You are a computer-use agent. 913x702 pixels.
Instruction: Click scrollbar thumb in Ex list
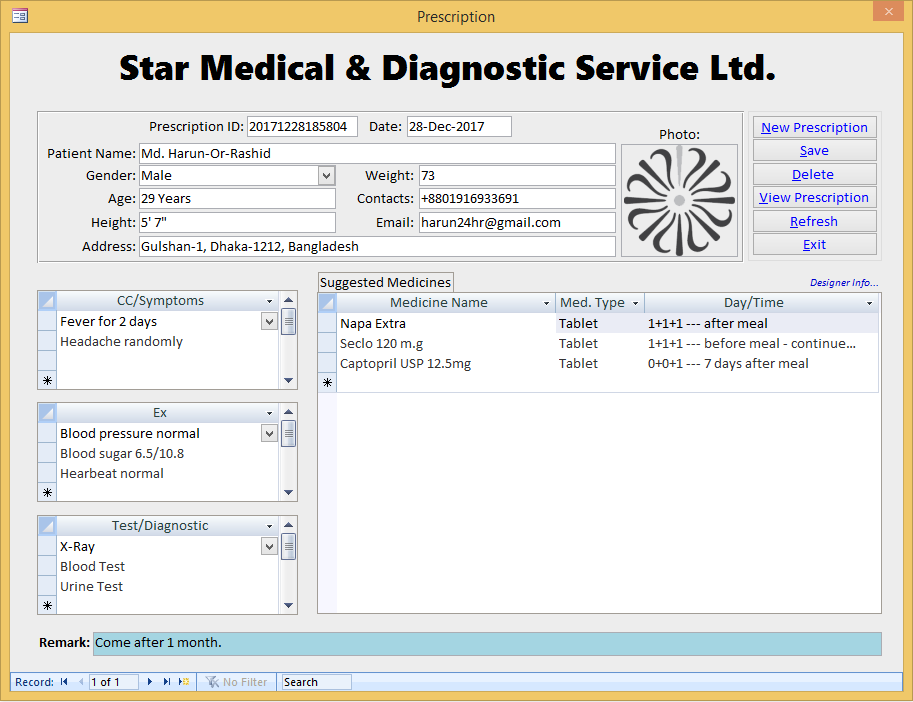pos(288,434)
